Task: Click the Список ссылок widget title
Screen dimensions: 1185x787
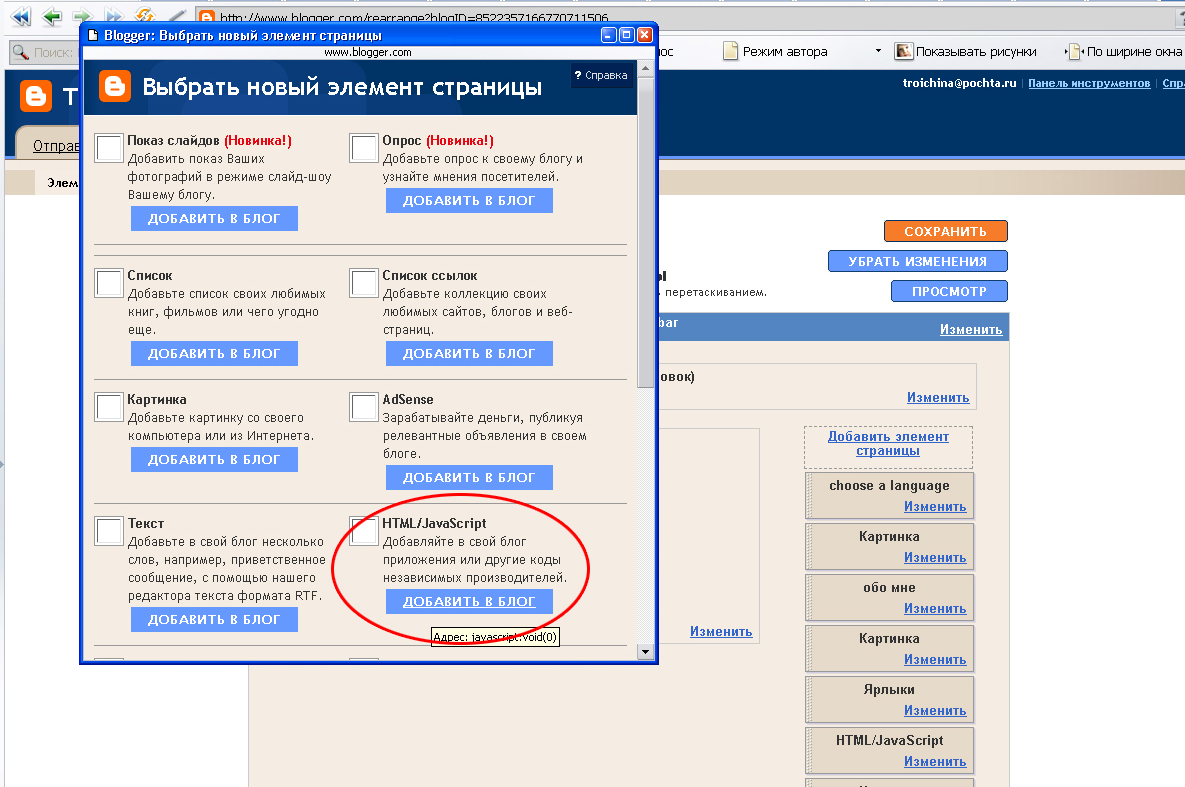Action: (x=429, y=276)
